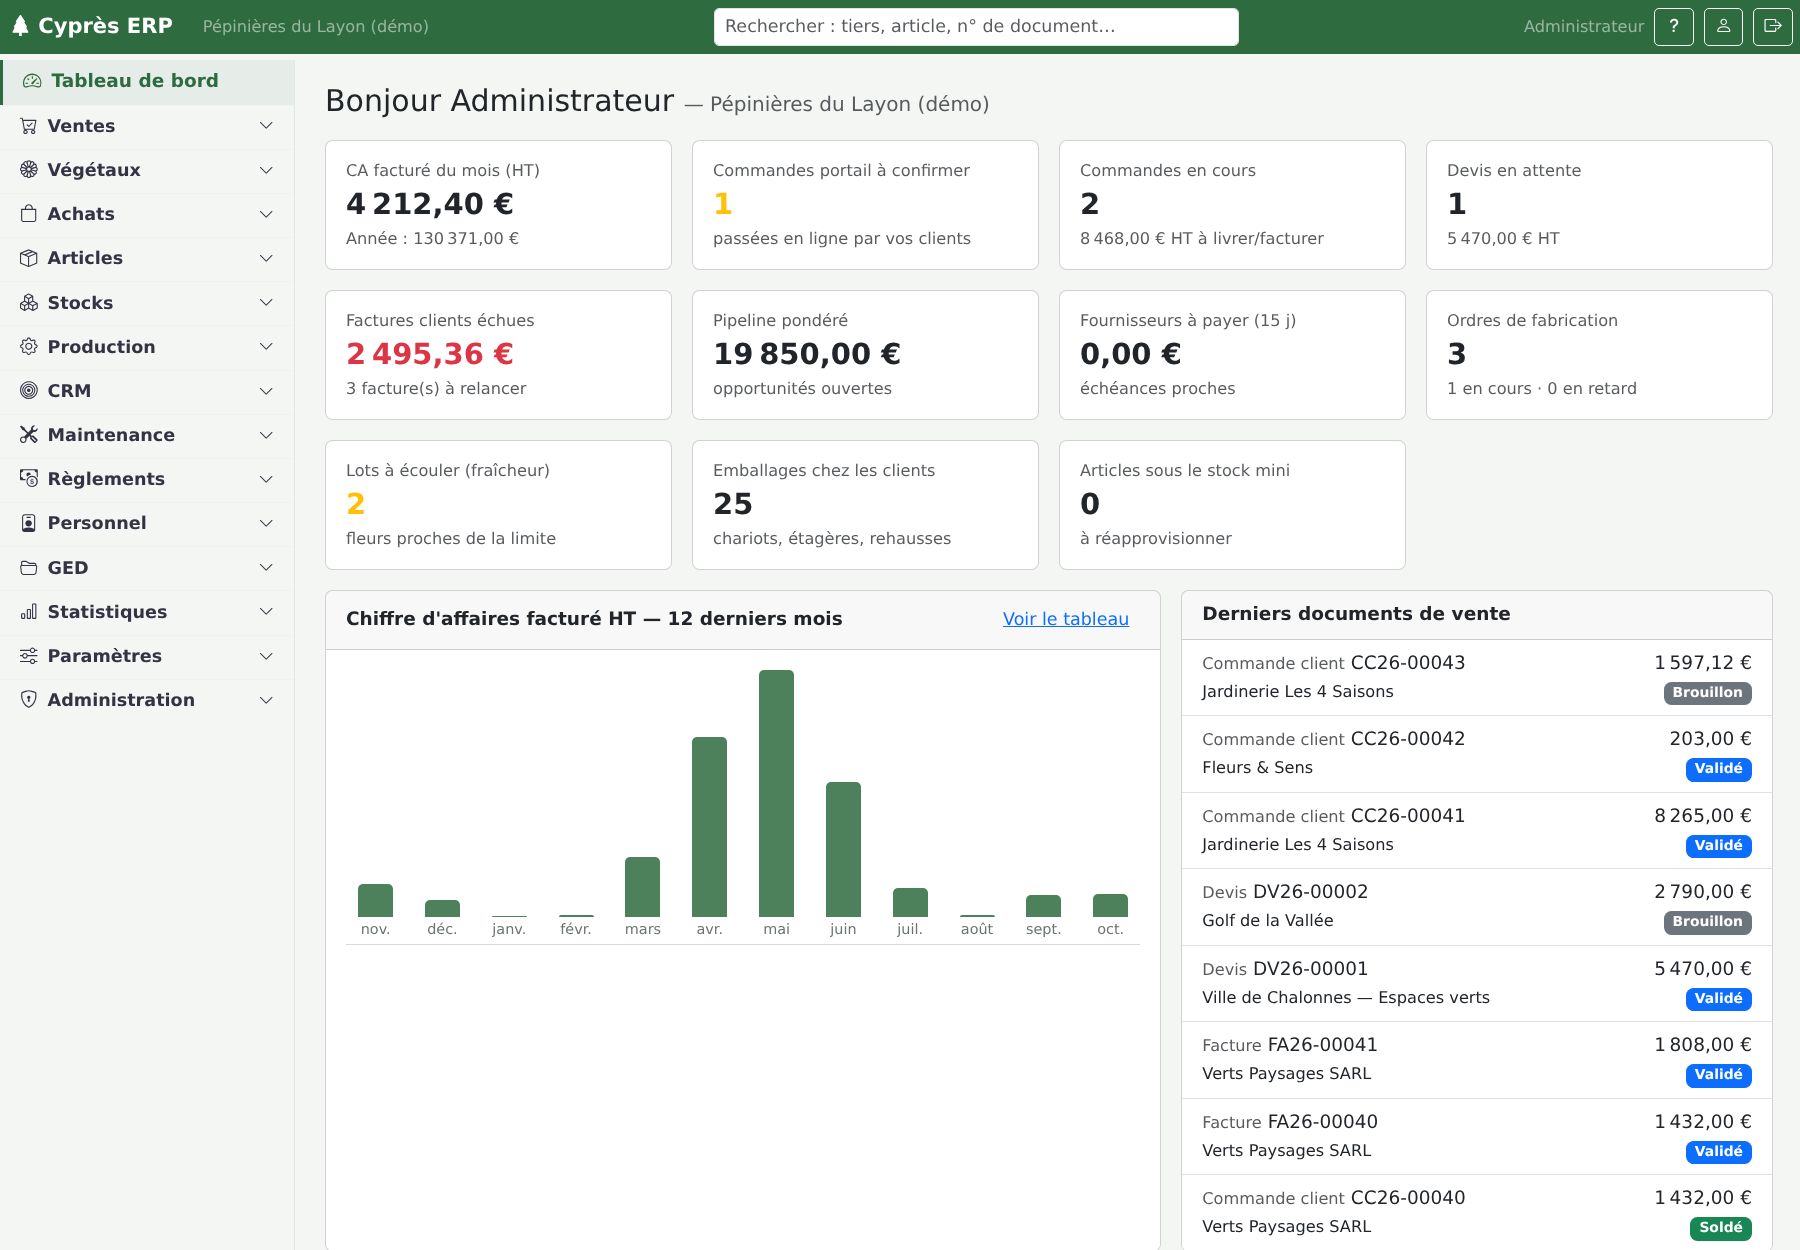Expand the Ventes menu chevron

pos(266,126)
